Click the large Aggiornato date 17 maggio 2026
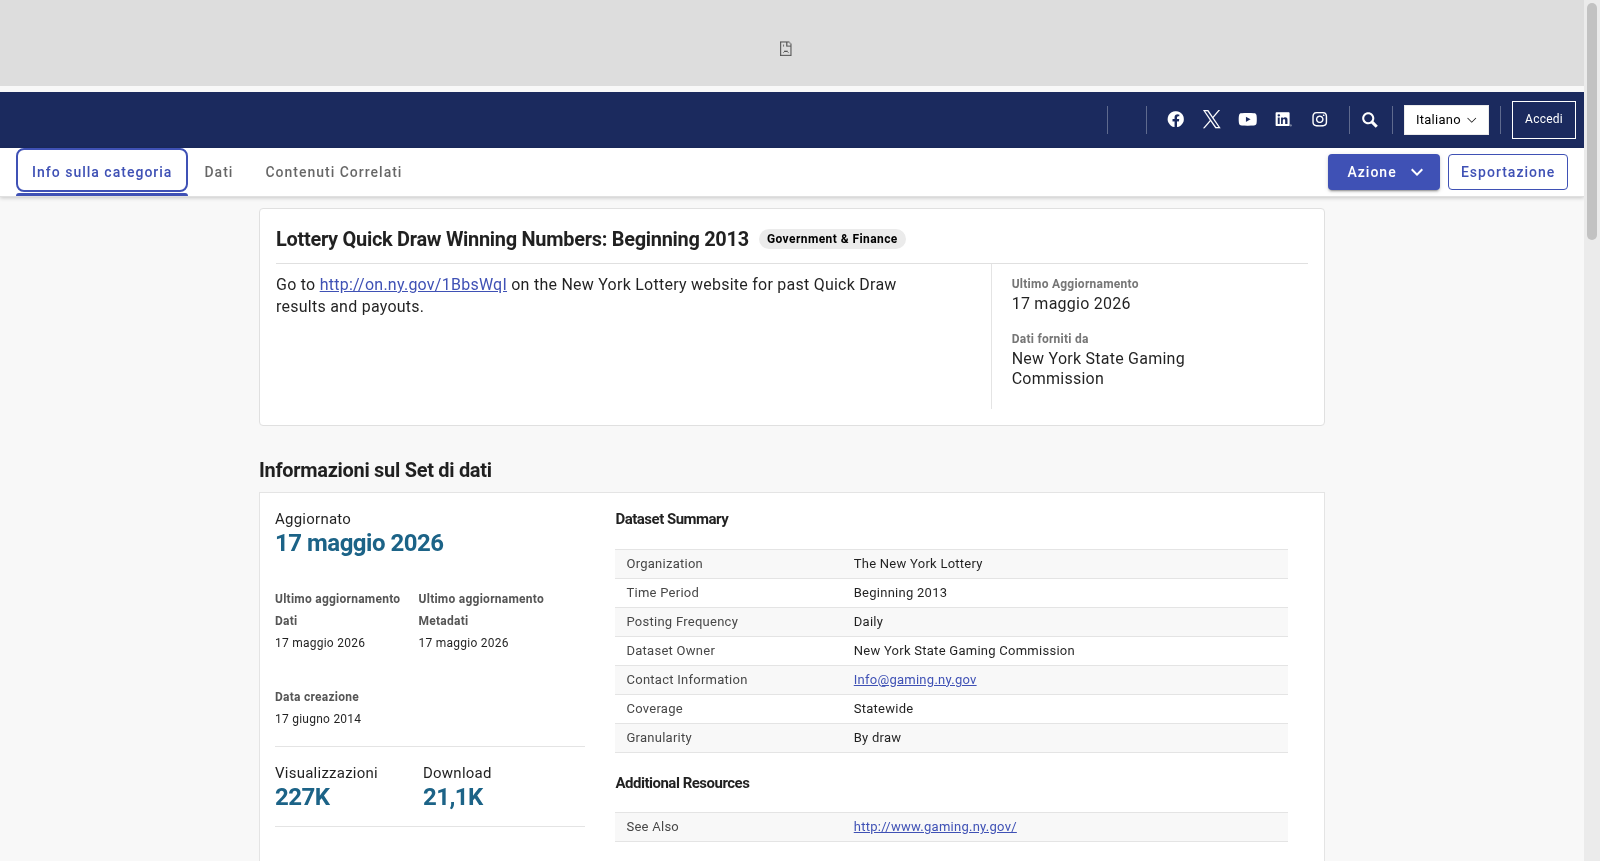The height and width of the screenshot is (861, 1600). [359, 543]
